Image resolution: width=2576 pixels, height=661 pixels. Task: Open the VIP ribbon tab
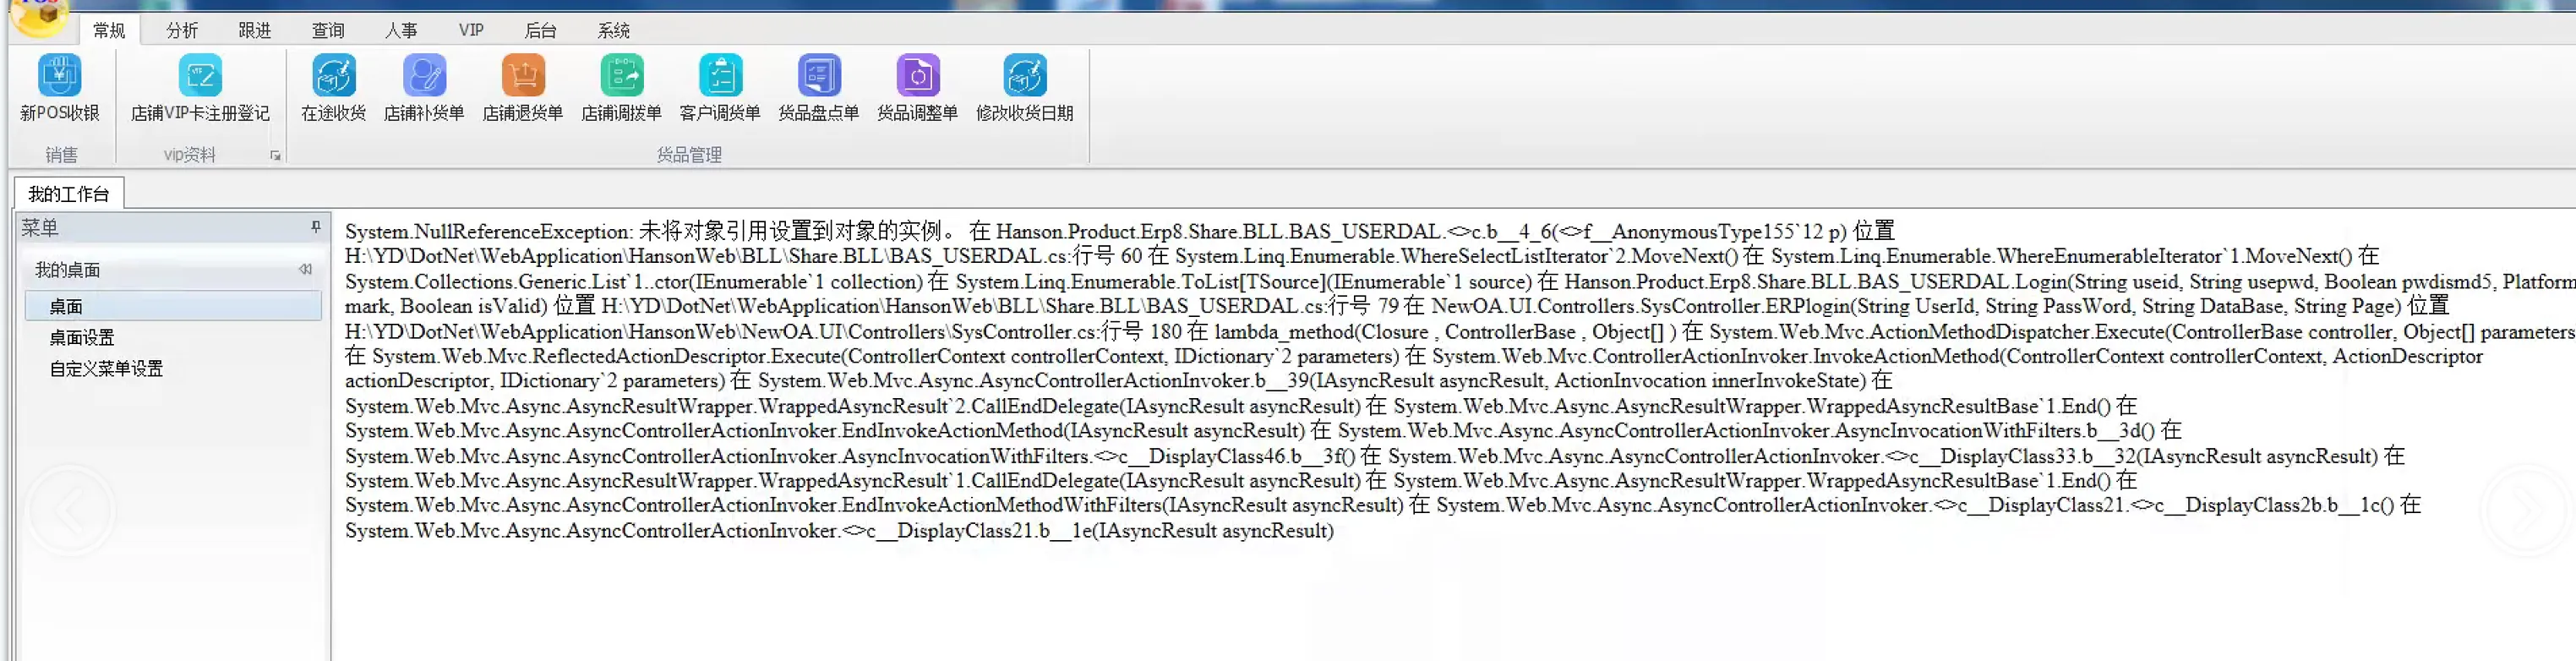click(471, 31)
